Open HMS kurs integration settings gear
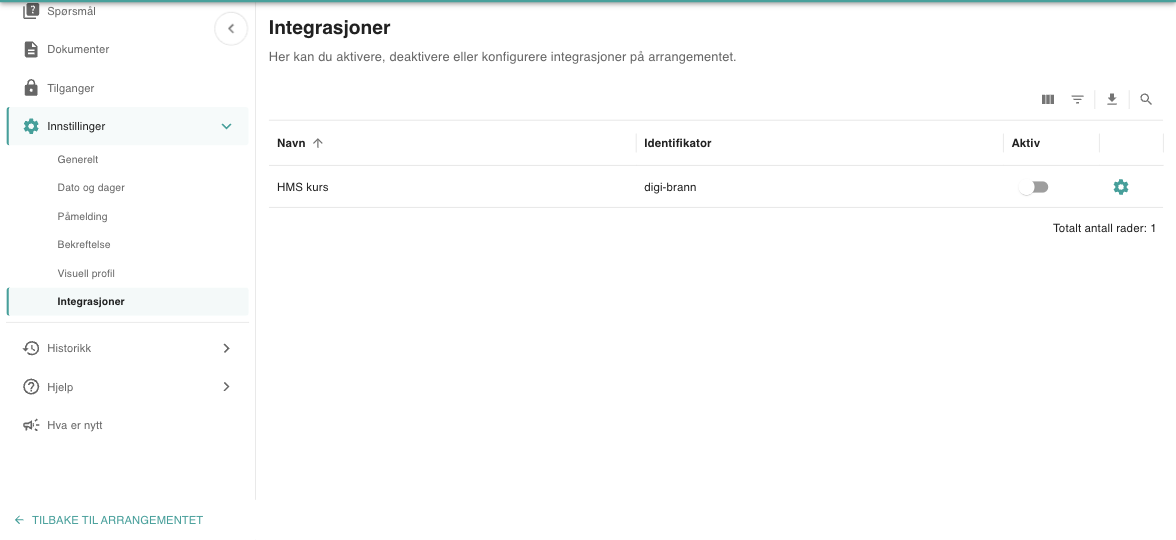 pos(1120,187)
